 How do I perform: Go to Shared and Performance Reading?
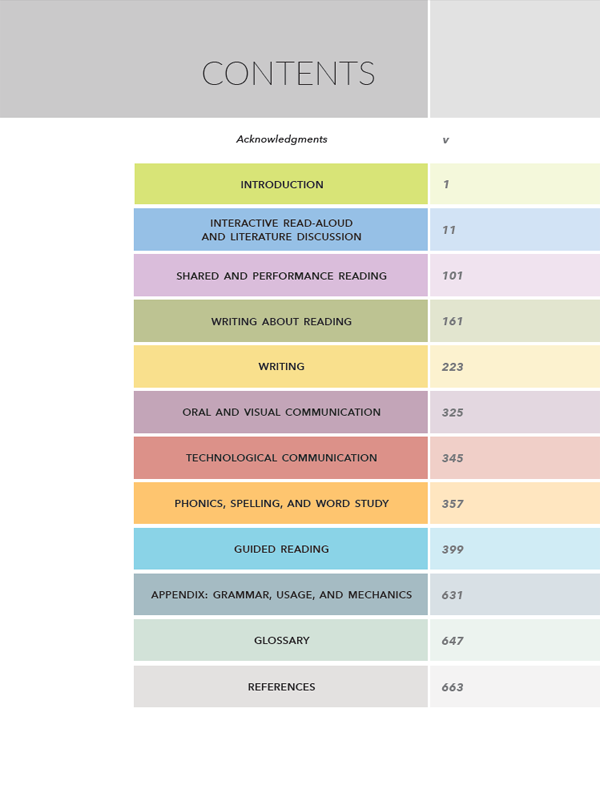pyautogui.click(x=282, y=276)
